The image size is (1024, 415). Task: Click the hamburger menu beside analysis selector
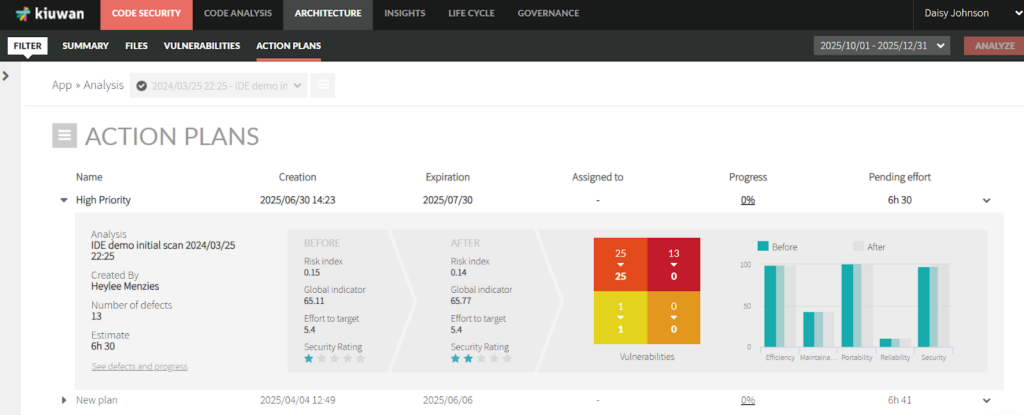(323, 85)
